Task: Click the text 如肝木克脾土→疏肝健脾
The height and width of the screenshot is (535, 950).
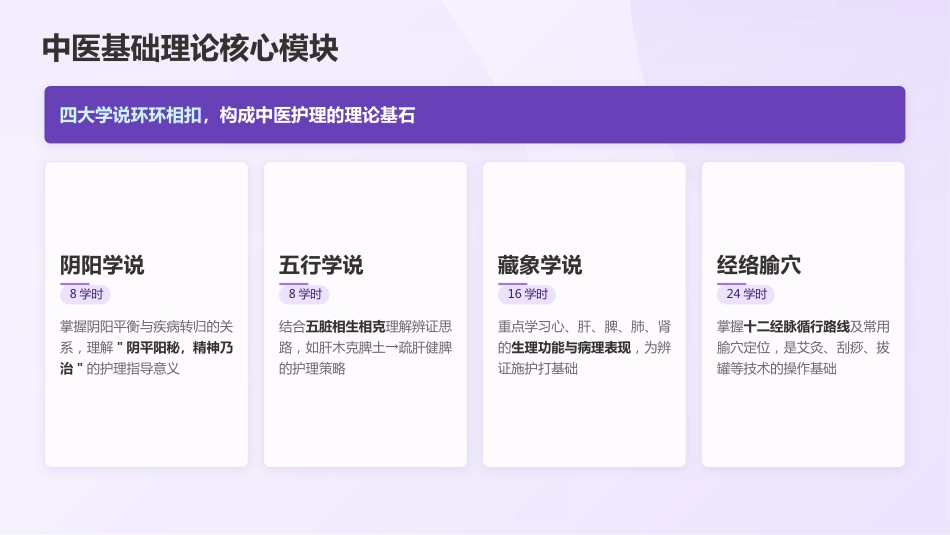Action: [379, 348]
